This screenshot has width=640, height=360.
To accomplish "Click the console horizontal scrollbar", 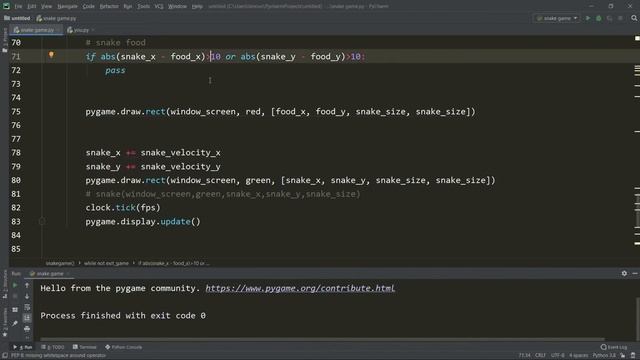I will pyautogui.click(x=322, y=339).
